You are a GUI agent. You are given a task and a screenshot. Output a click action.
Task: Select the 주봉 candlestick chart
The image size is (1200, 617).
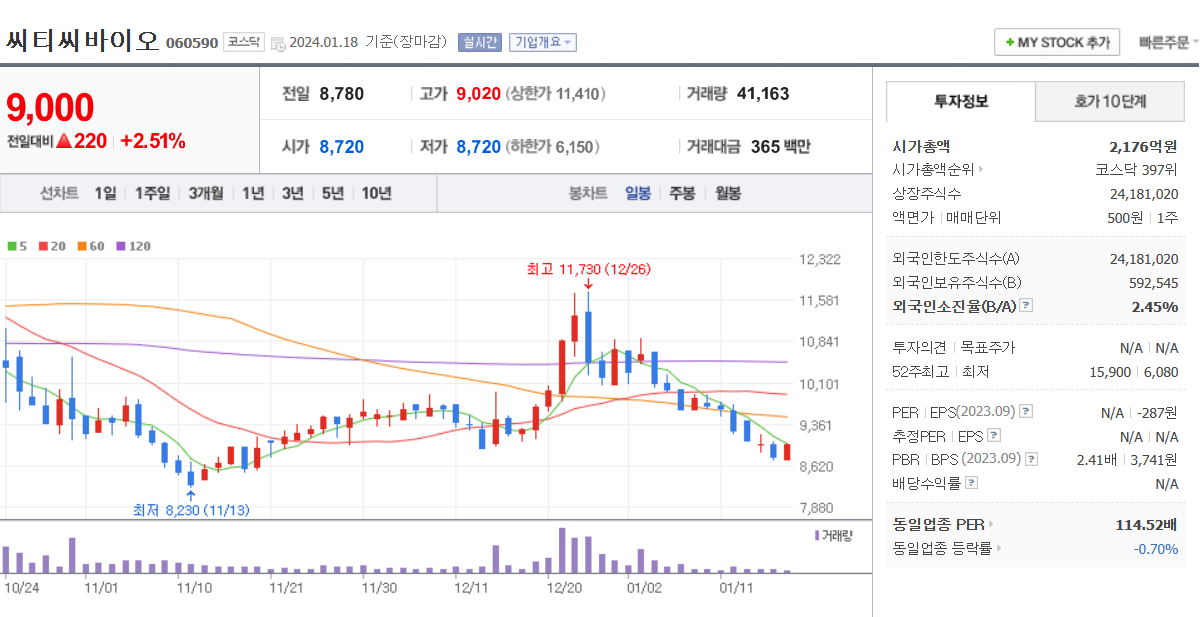pos(682,193)
